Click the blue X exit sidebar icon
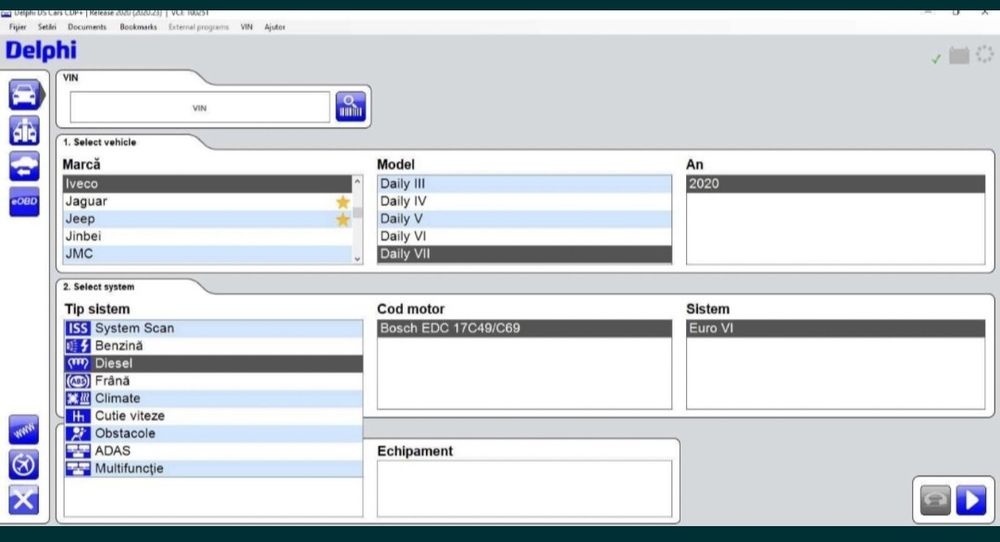1000x542 pixels. point(24,500)
